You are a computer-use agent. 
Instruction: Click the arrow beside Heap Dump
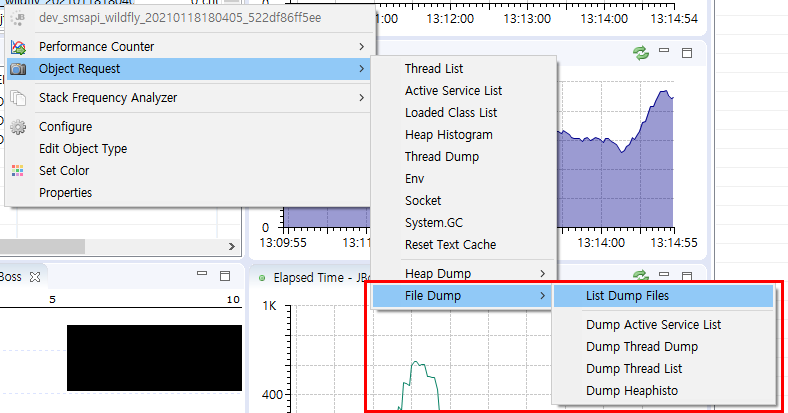542,274
